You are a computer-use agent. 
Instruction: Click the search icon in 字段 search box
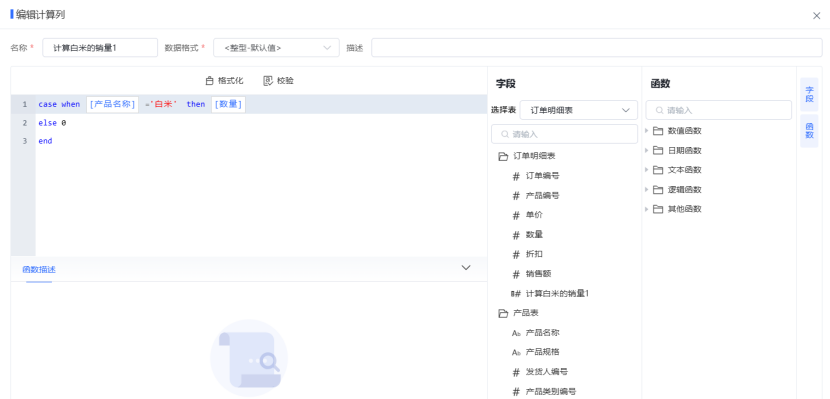(x=505, y=134)
